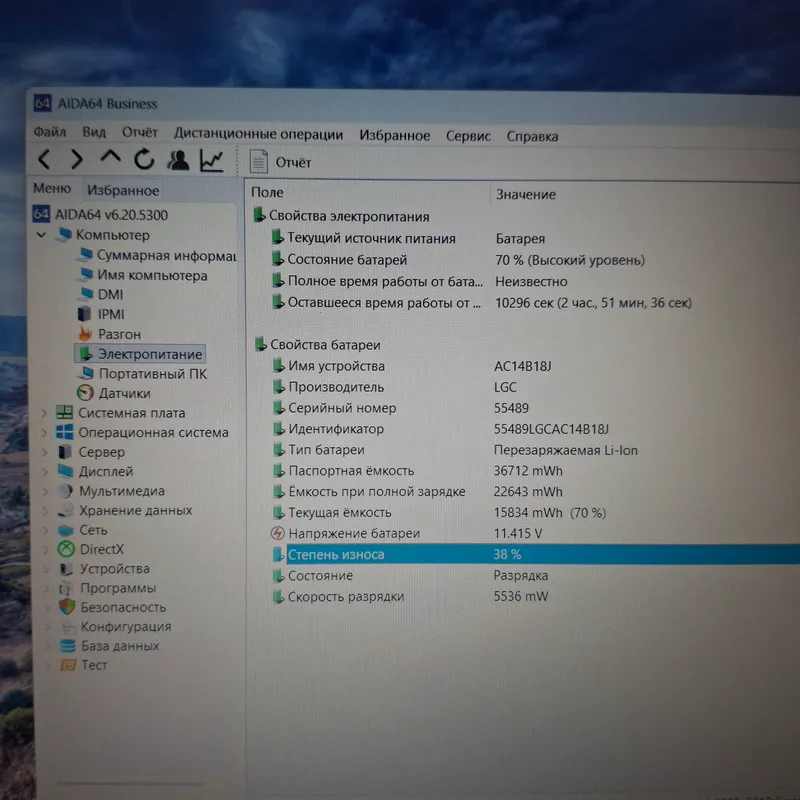800x800 pixels.
Task: Click the Операционная система Windows logo icon
Action: [x=64, y=432]
